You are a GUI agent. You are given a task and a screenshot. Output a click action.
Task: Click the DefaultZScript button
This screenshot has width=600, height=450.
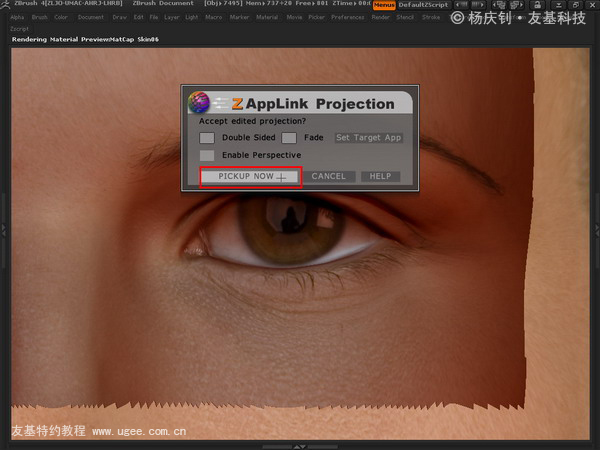[x=423, y=5]
